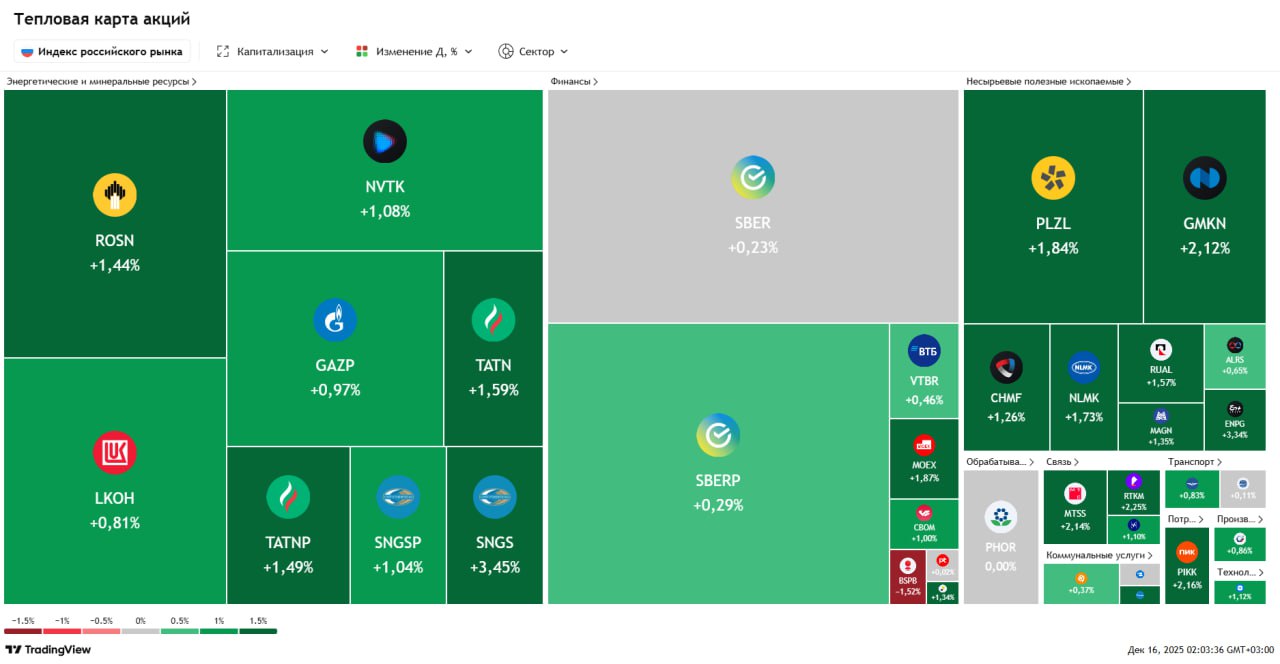Image resolution: width=1280 pixels, height=664 pixels.
Task: Open the Изменение Д, % color dropdown
Action: click(x=414, y=51)
